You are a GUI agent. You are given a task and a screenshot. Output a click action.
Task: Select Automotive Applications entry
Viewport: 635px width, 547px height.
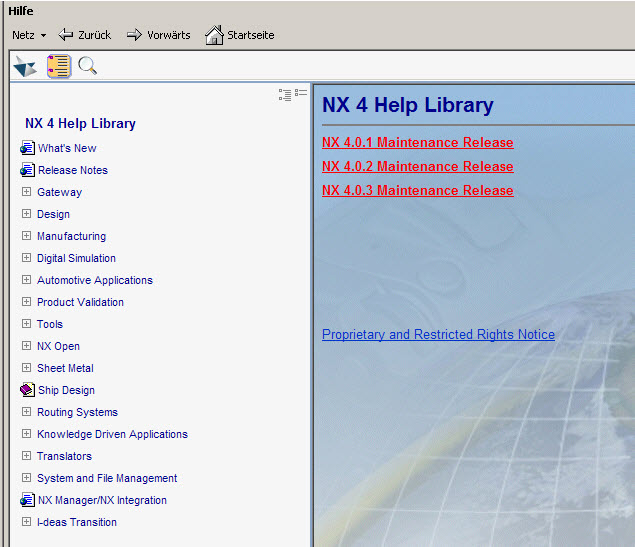pyautogui.click(x=95, y=280)
